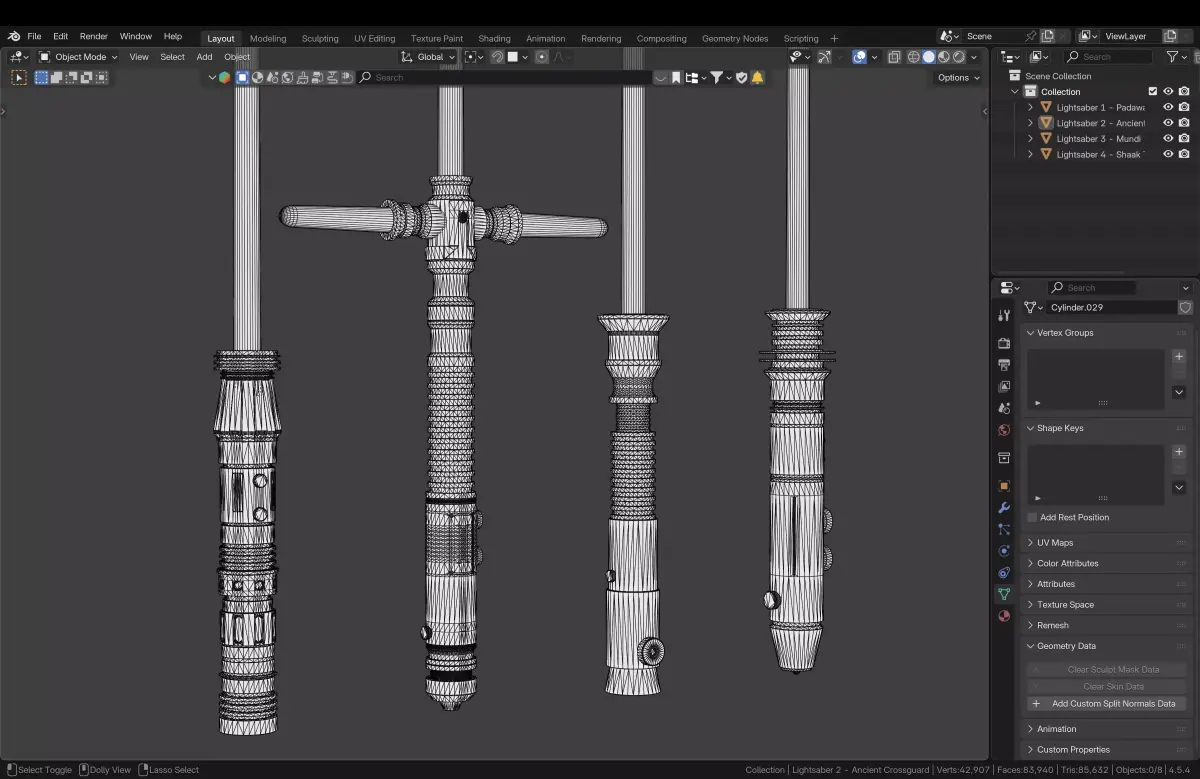Open the outliner filter dropdown
The width and height of the screenshot is (1200, 779).
(x=1176, y=57)
